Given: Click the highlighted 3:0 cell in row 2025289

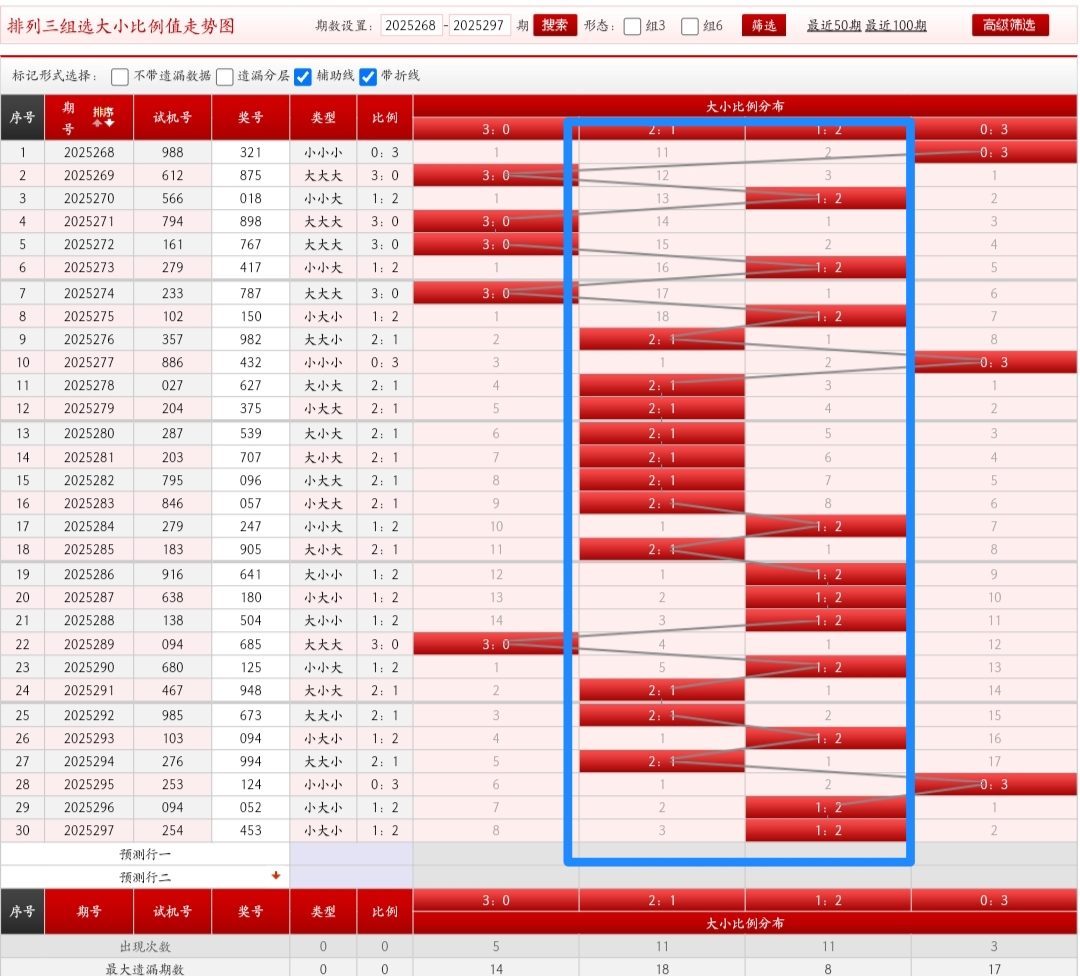Looking at the screenshot, I should coord(495,645).
